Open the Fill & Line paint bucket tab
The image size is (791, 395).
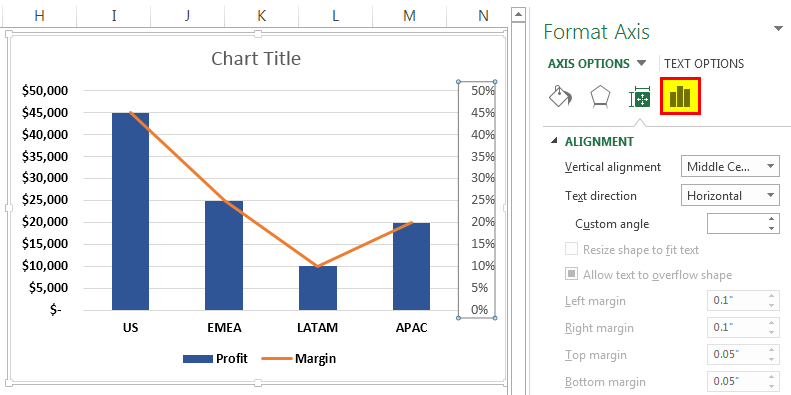coord(560,96)
